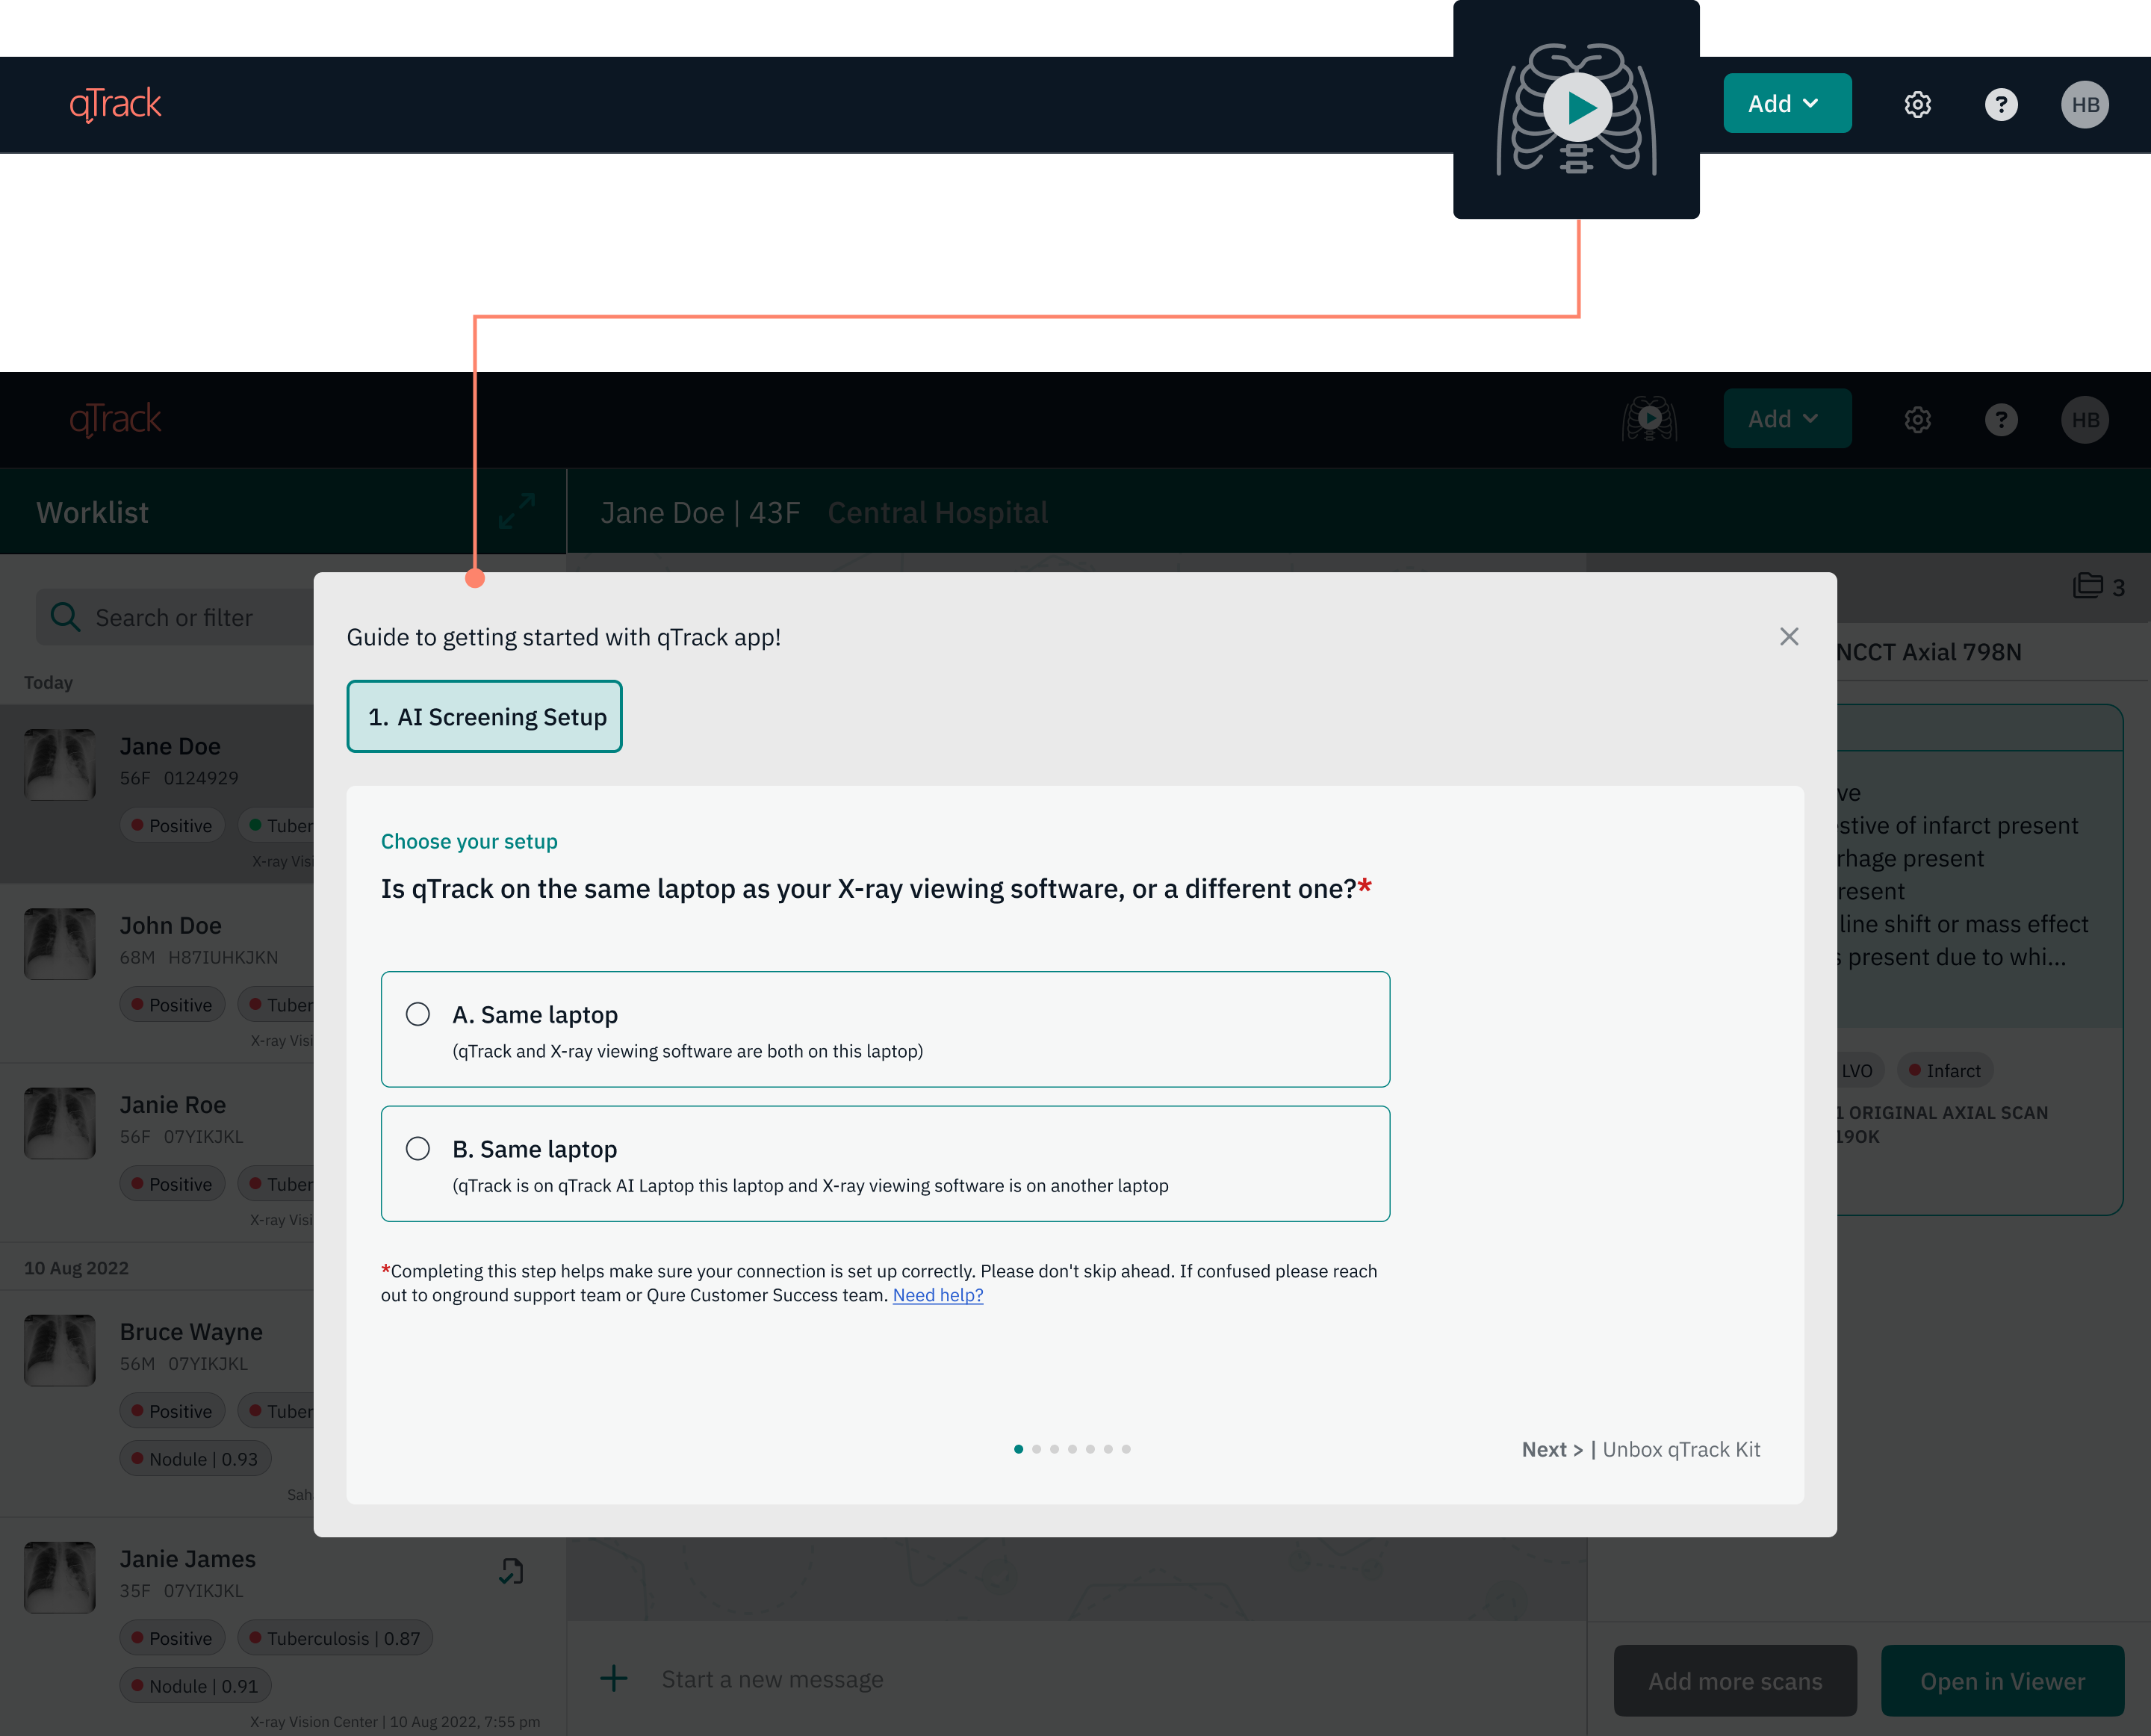This screenshot has height=1736, width=2151.
Task: Select the Tuberculosis | 0.87 tag
Action: [x=334, y=1638]
